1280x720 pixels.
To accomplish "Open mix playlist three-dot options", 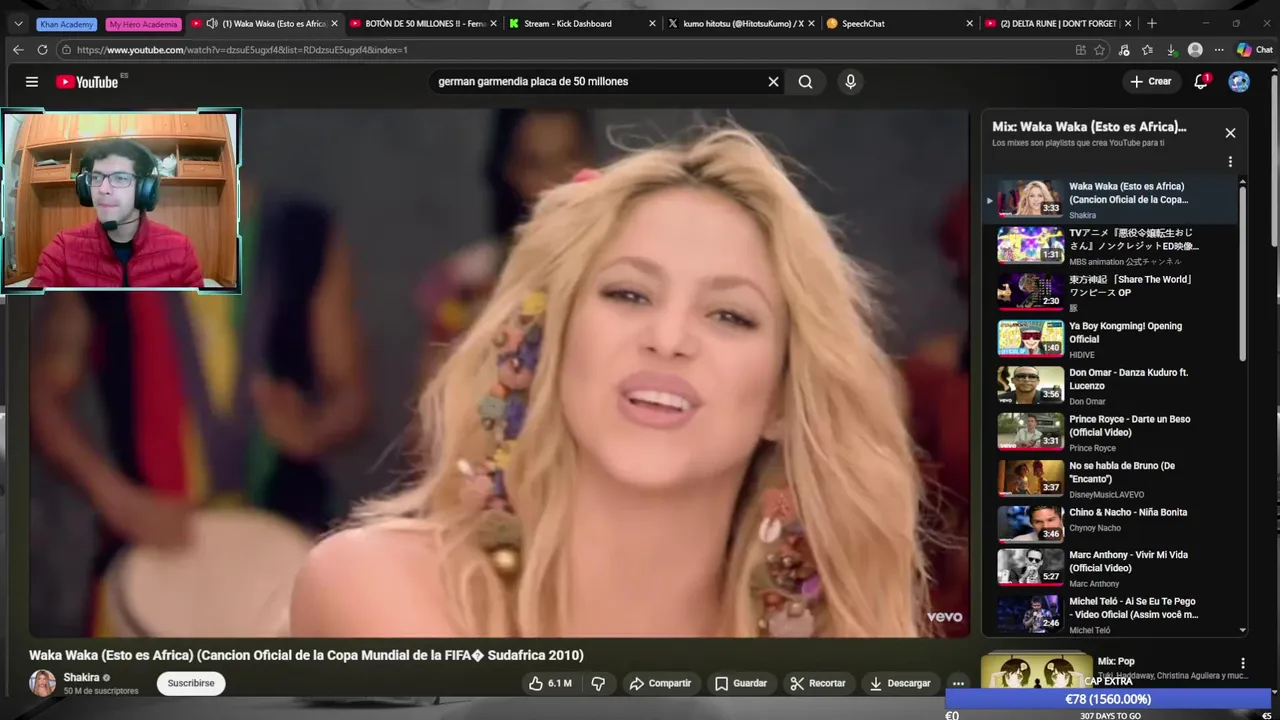I will (1230, 161).
